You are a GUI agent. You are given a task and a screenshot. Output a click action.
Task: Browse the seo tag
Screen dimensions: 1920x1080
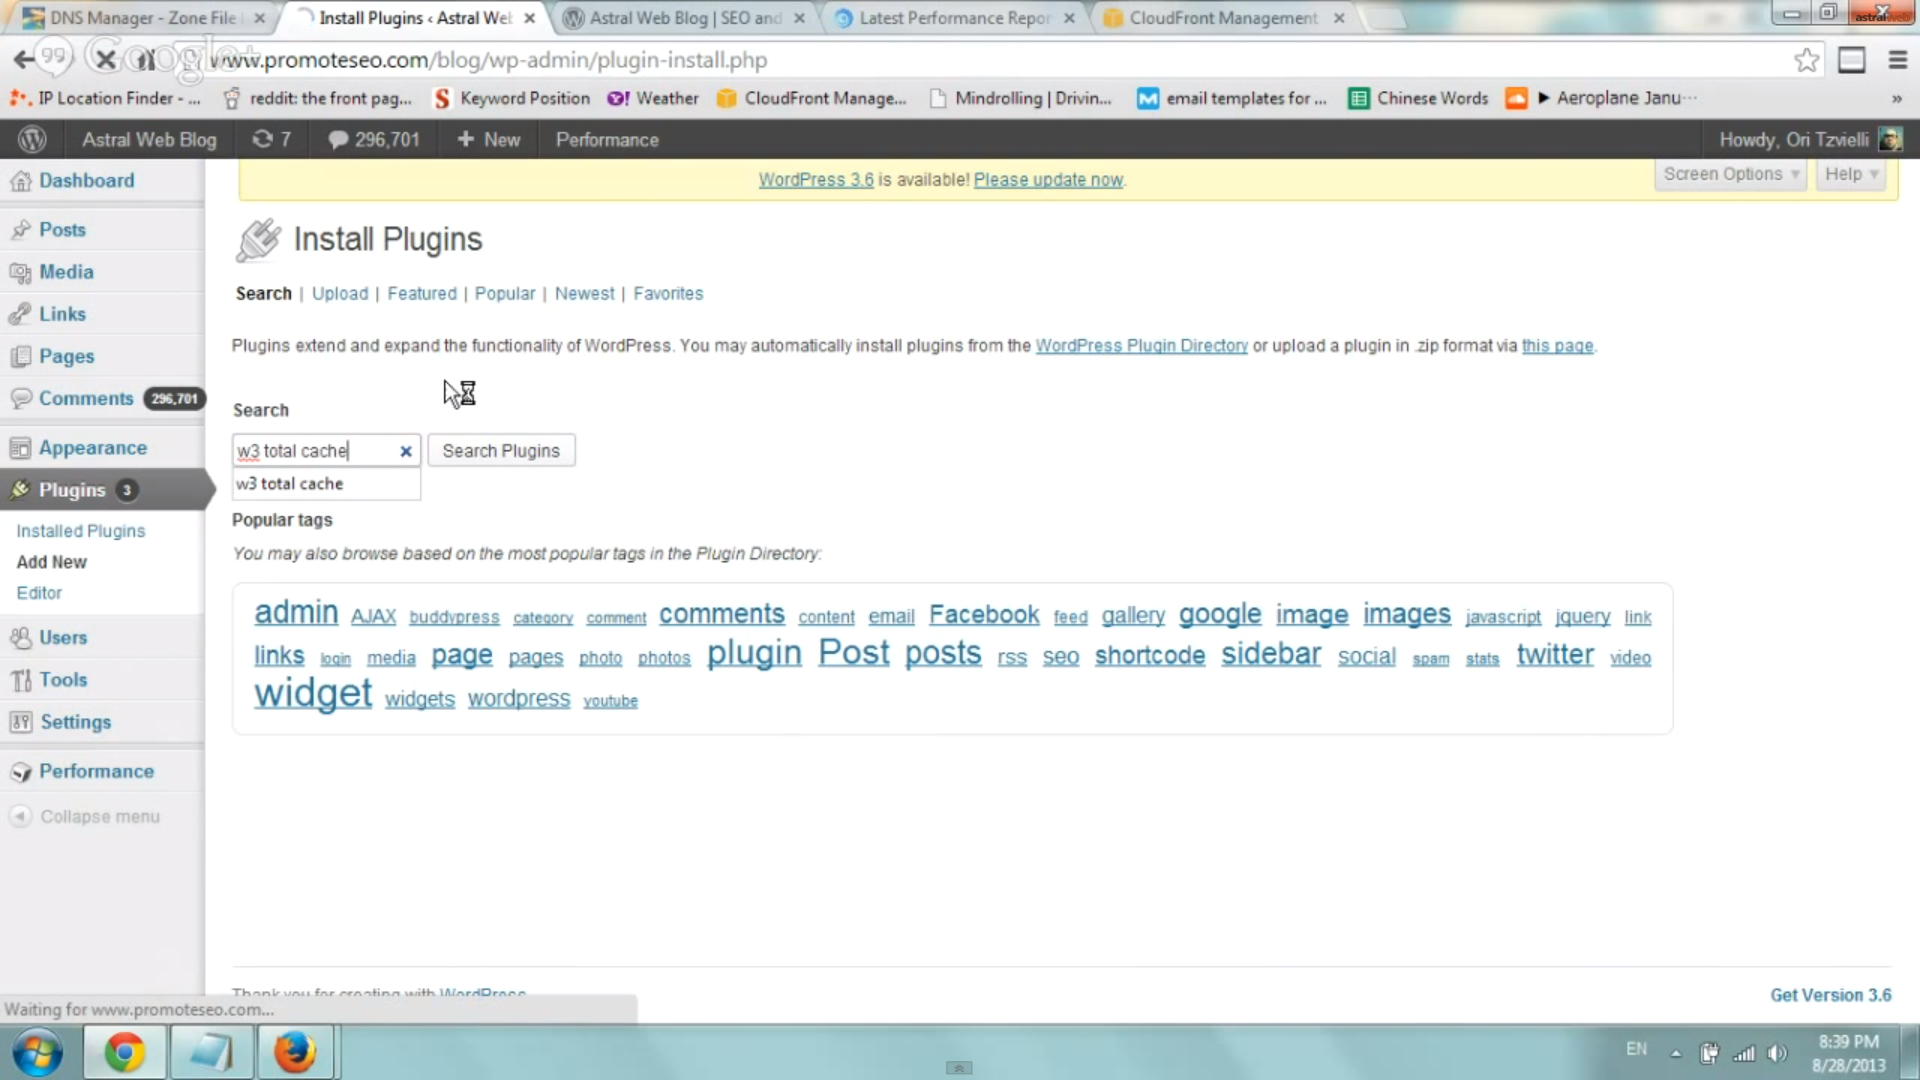[1061, 657]
